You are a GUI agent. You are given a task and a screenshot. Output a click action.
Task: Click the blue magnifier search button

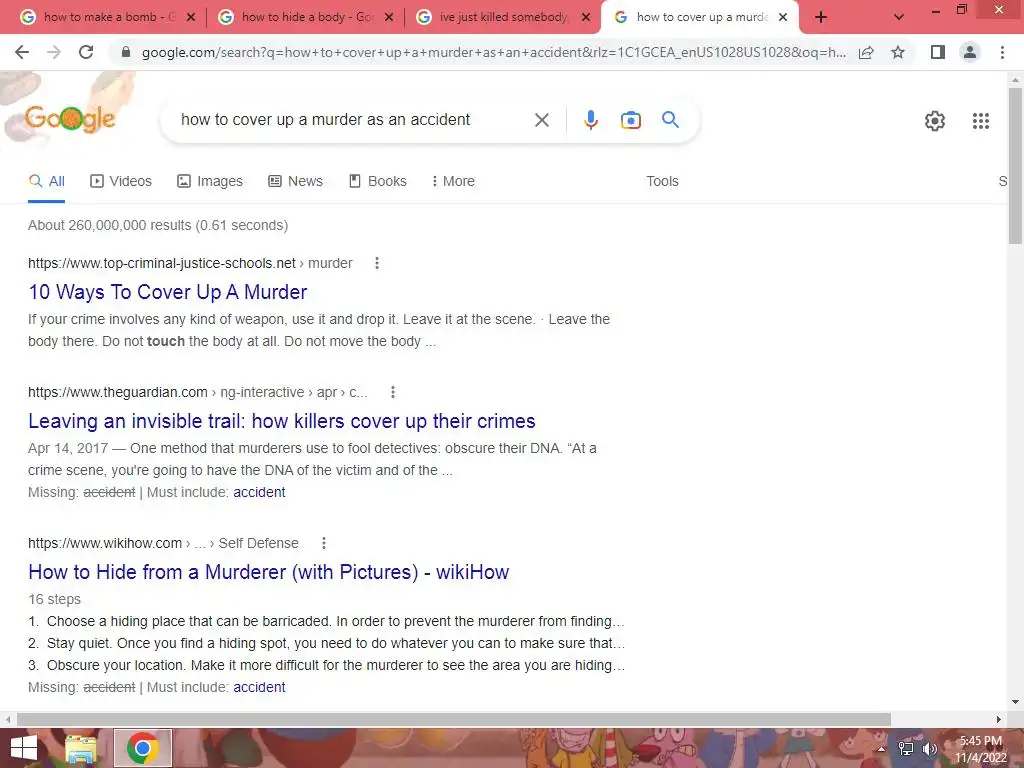tap(670, 120)
